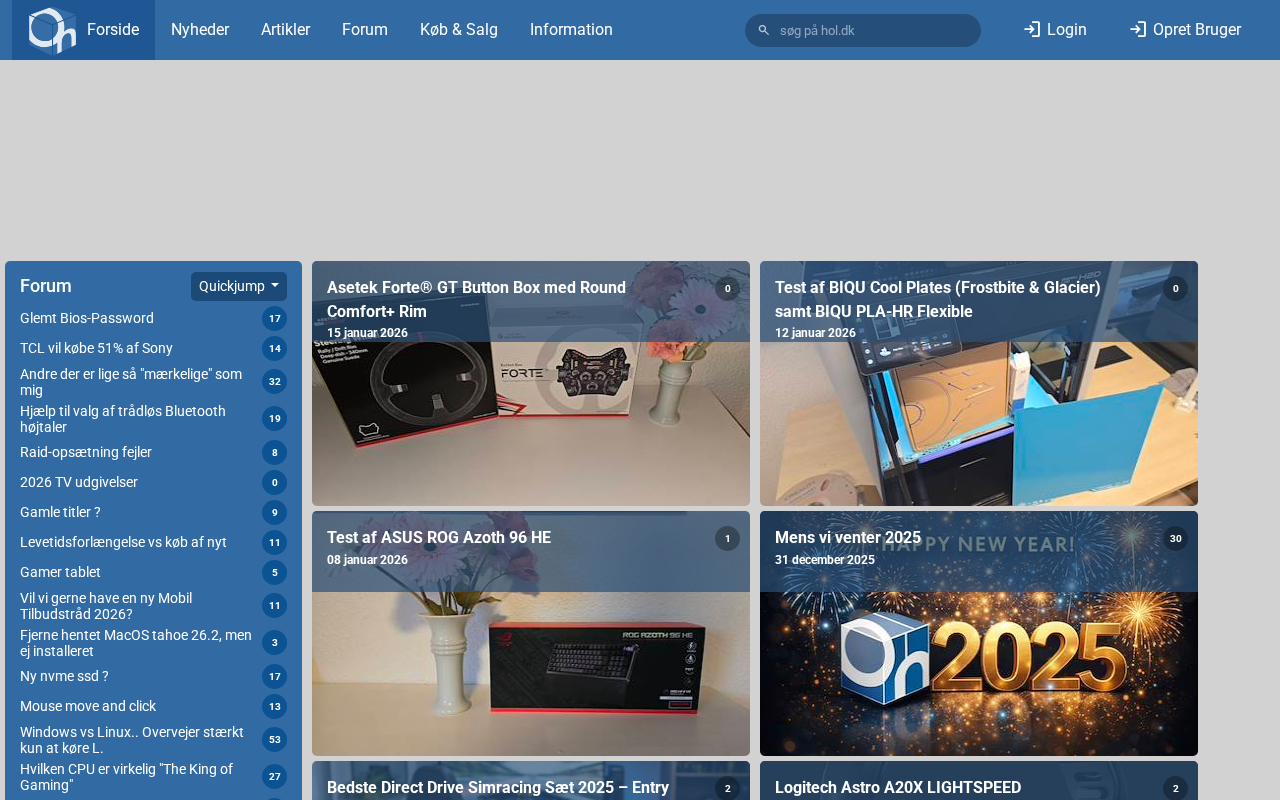The image size is (1280, 800).
Task: Click the hol.dk cube logo icon
Action: pyautogui.click(x=52, y=30)
